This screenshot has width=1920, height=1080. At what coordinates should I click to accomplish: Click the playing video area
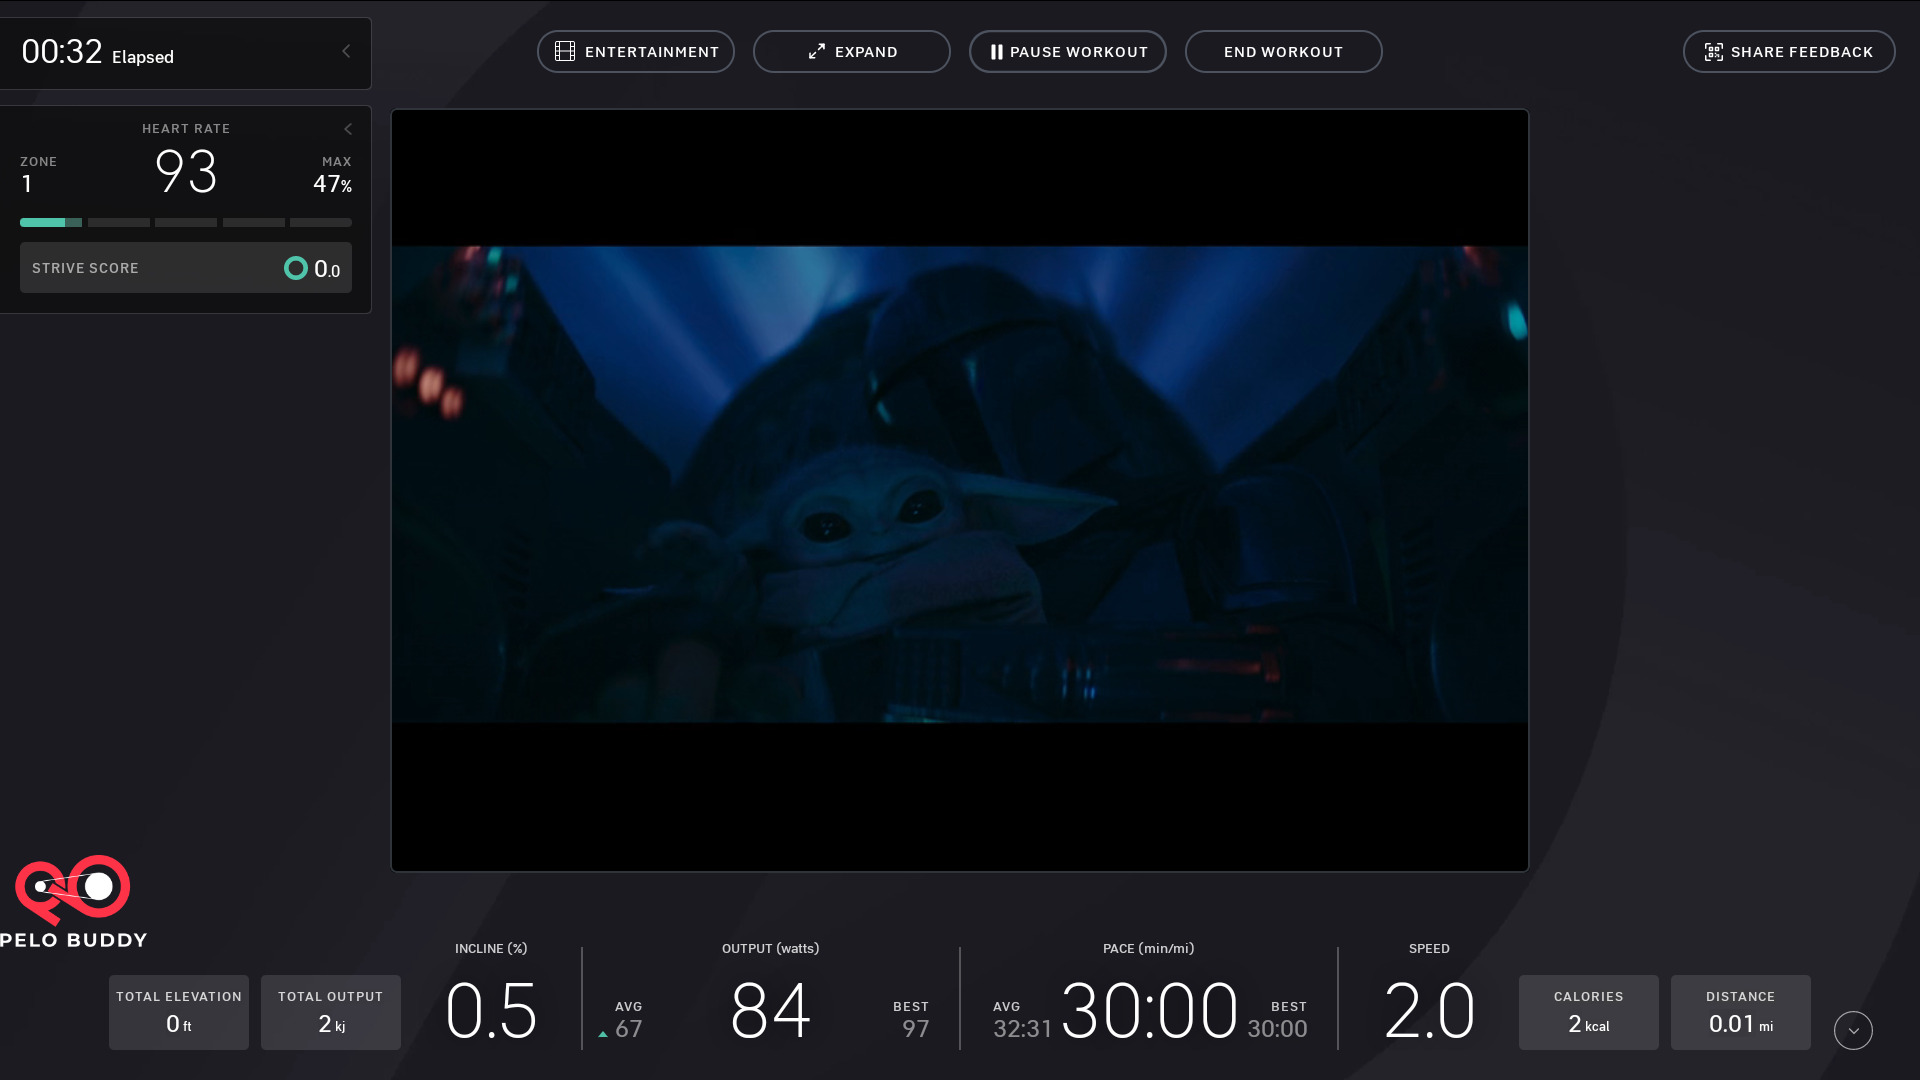click(x=959, y=485)
